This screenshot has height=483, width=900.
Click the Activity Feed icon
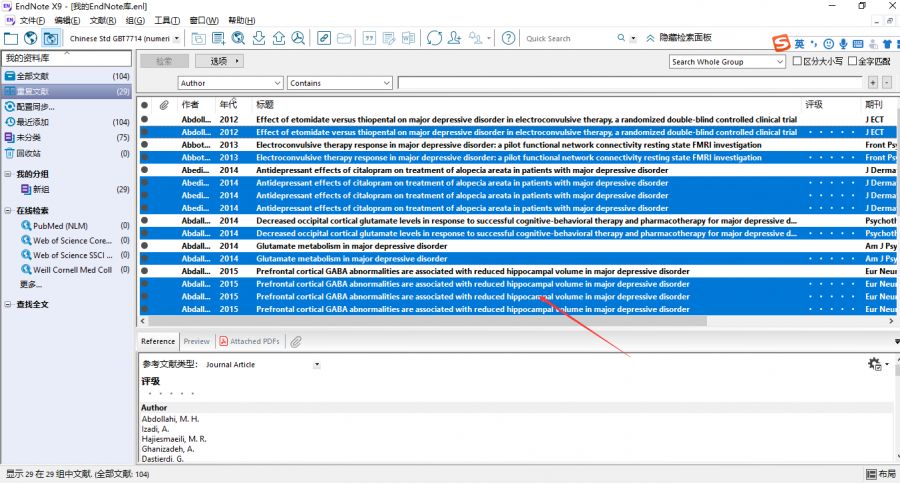coord(475,38)
